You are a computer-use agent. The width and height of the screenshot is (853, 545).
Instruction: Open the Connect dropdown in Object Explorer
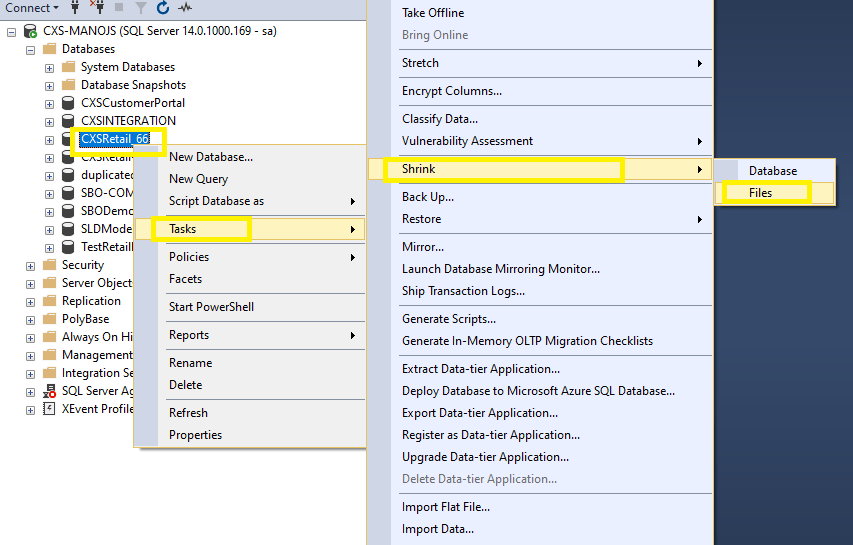click(x=32, y=8)
